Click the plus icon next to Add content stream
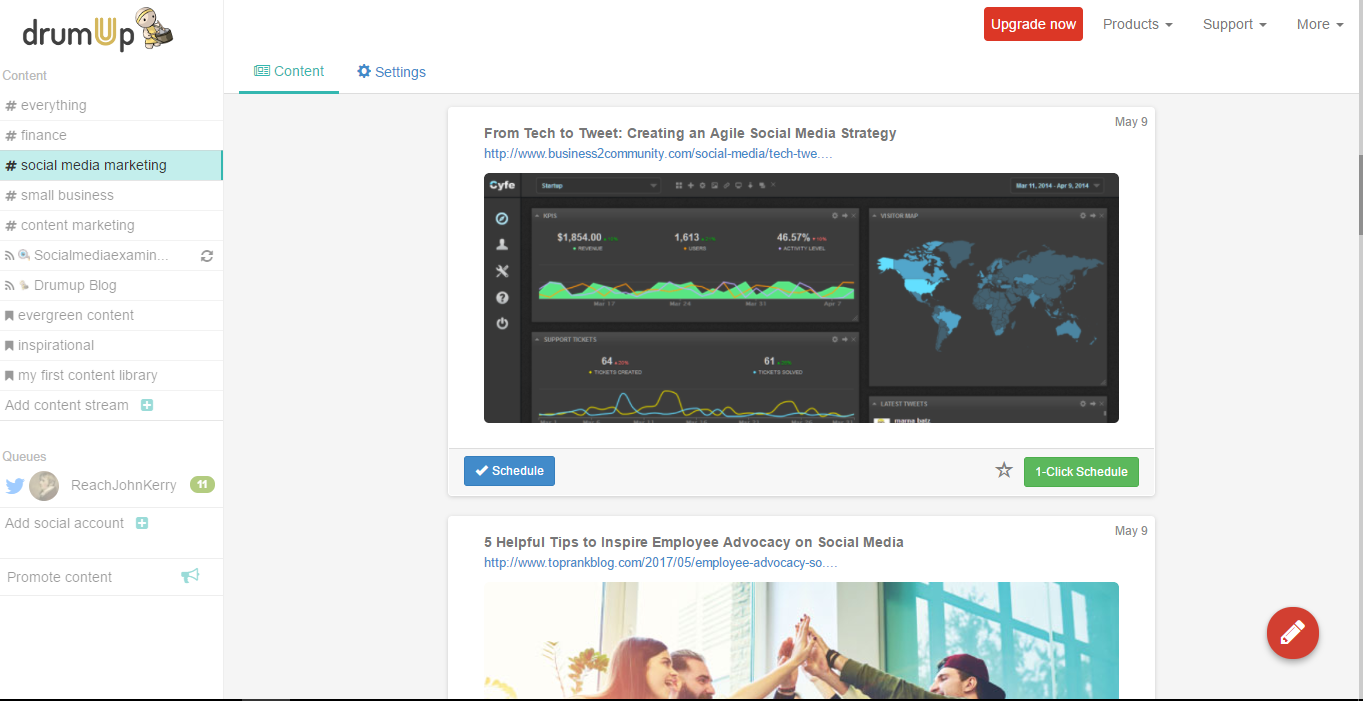Screen dimensions: 1363x701 (147, 405)
